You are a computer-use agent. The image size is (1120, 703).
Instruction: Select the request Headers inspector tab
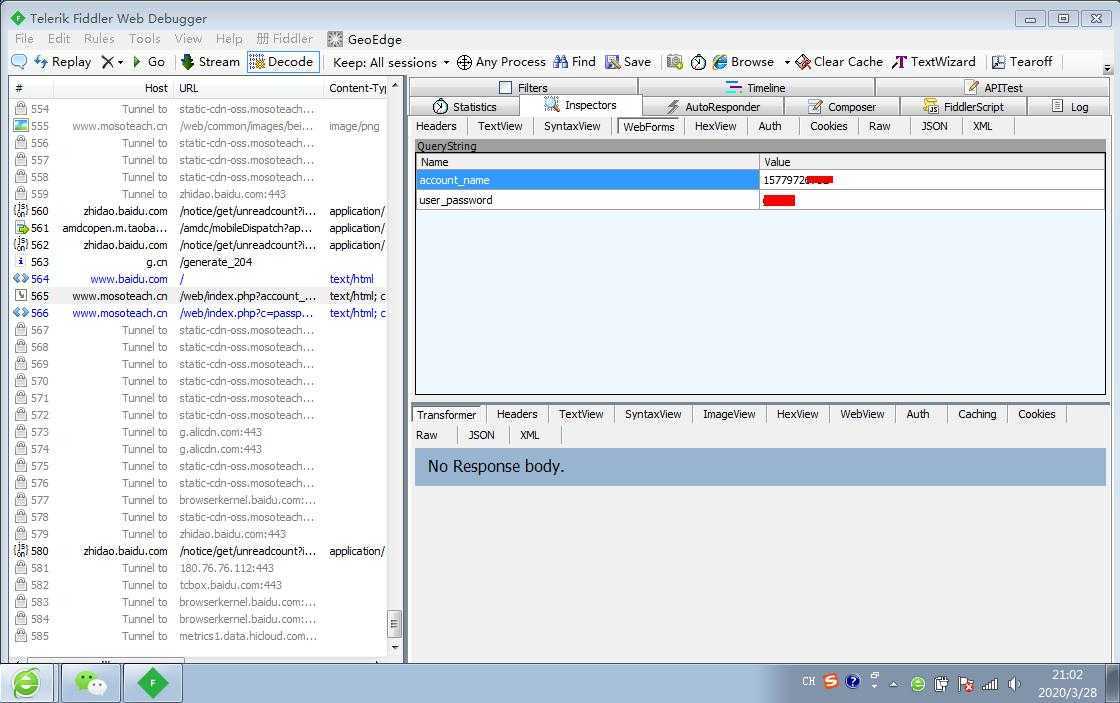pos(436,126)
